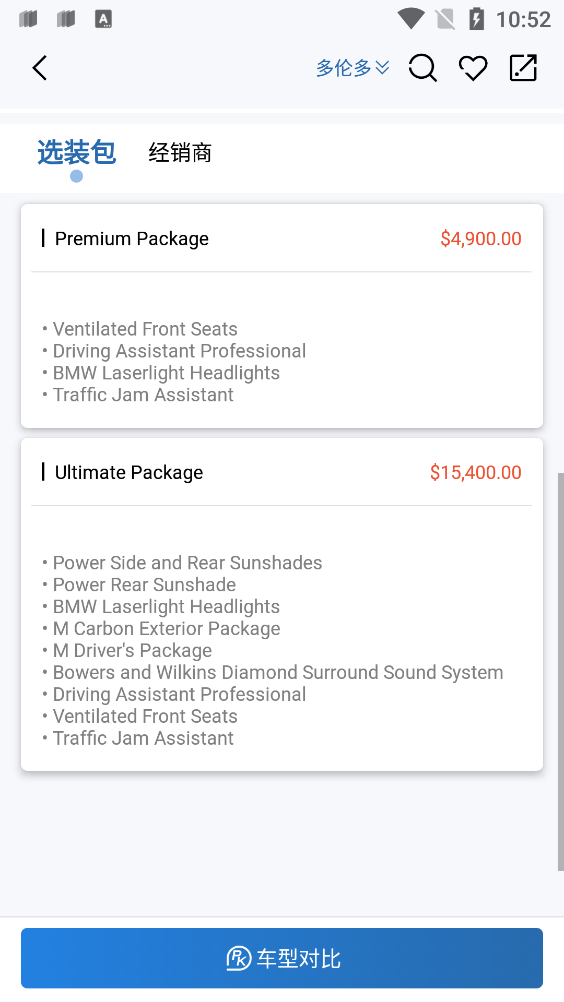The width and height of the screenshot is (564, 1002).
Task: Tap the keyboard A notification icon
Action: pos(103,19)
